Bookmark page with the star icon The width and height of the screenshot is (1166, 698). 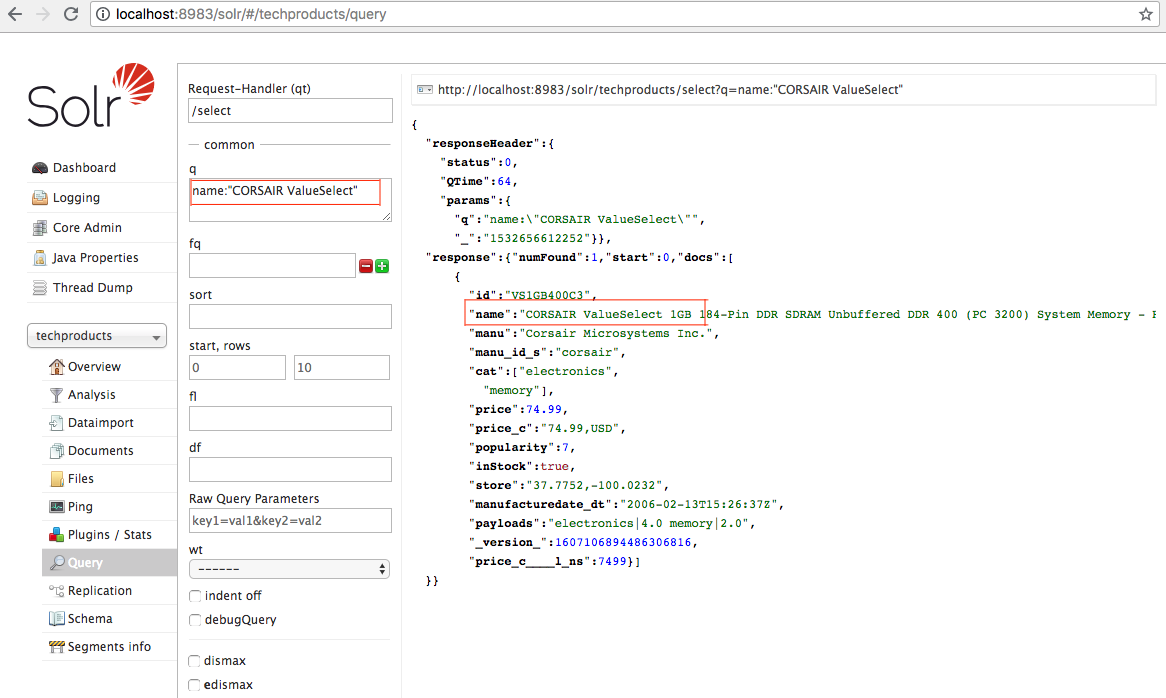coord(1146,14)
